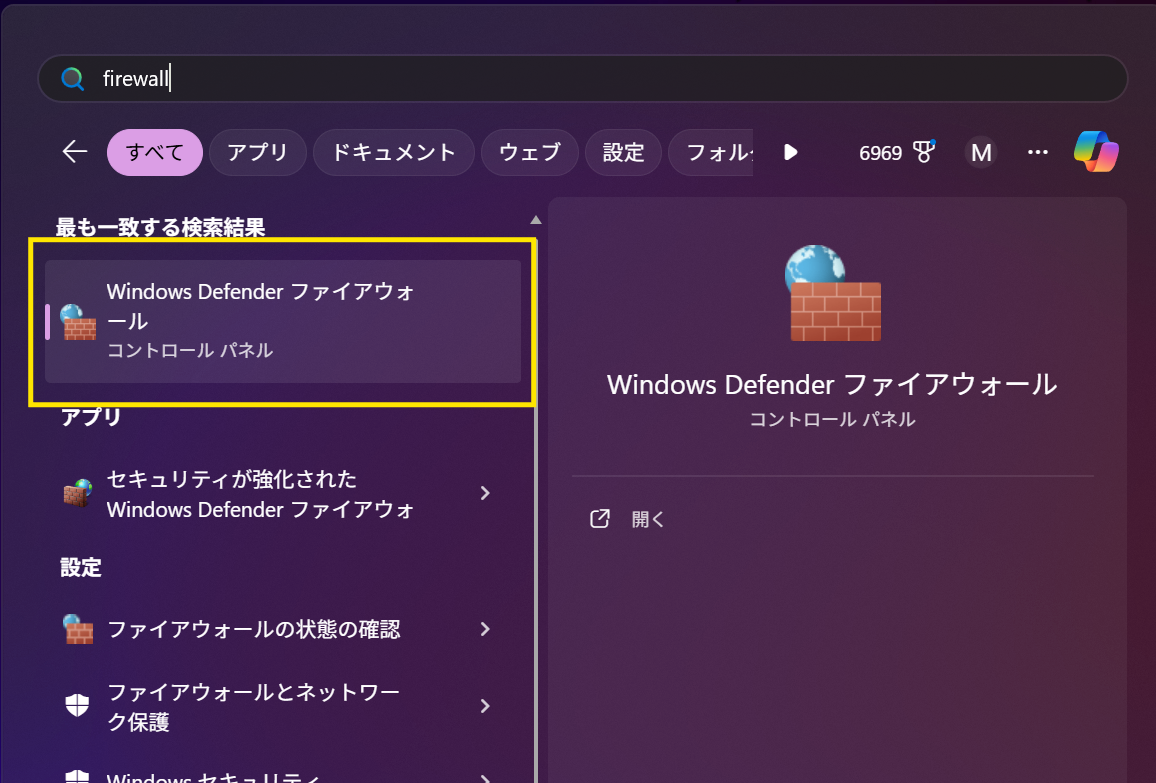Open the Windows Defender ファイアウォール best match result
The width and height of the screenshot is (1156, 783).
(x=283, y=321)
